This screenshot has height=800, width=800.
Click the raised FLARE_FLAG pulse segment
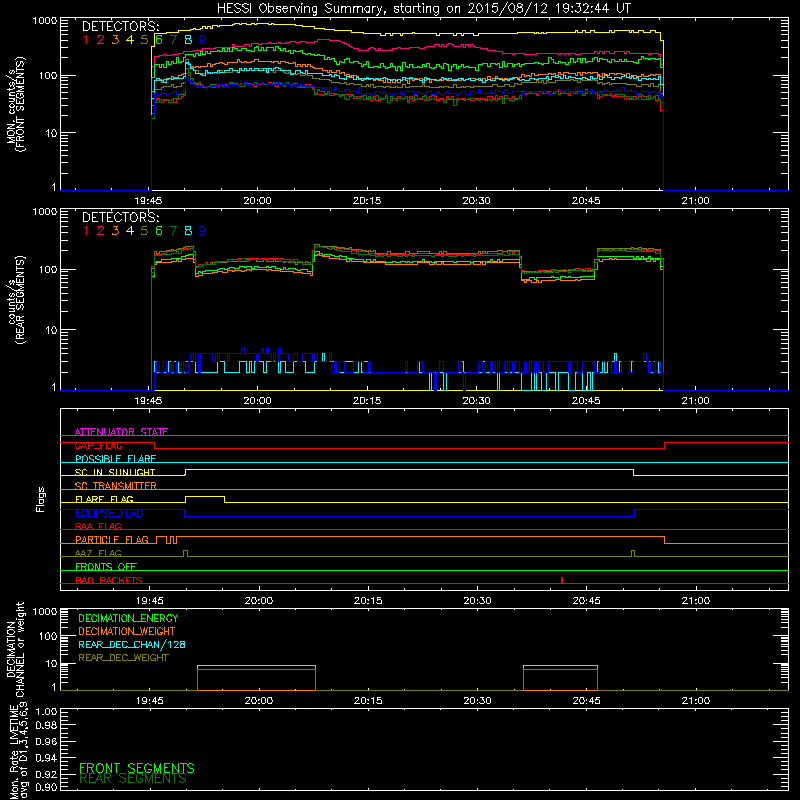(x=205, y=497)
